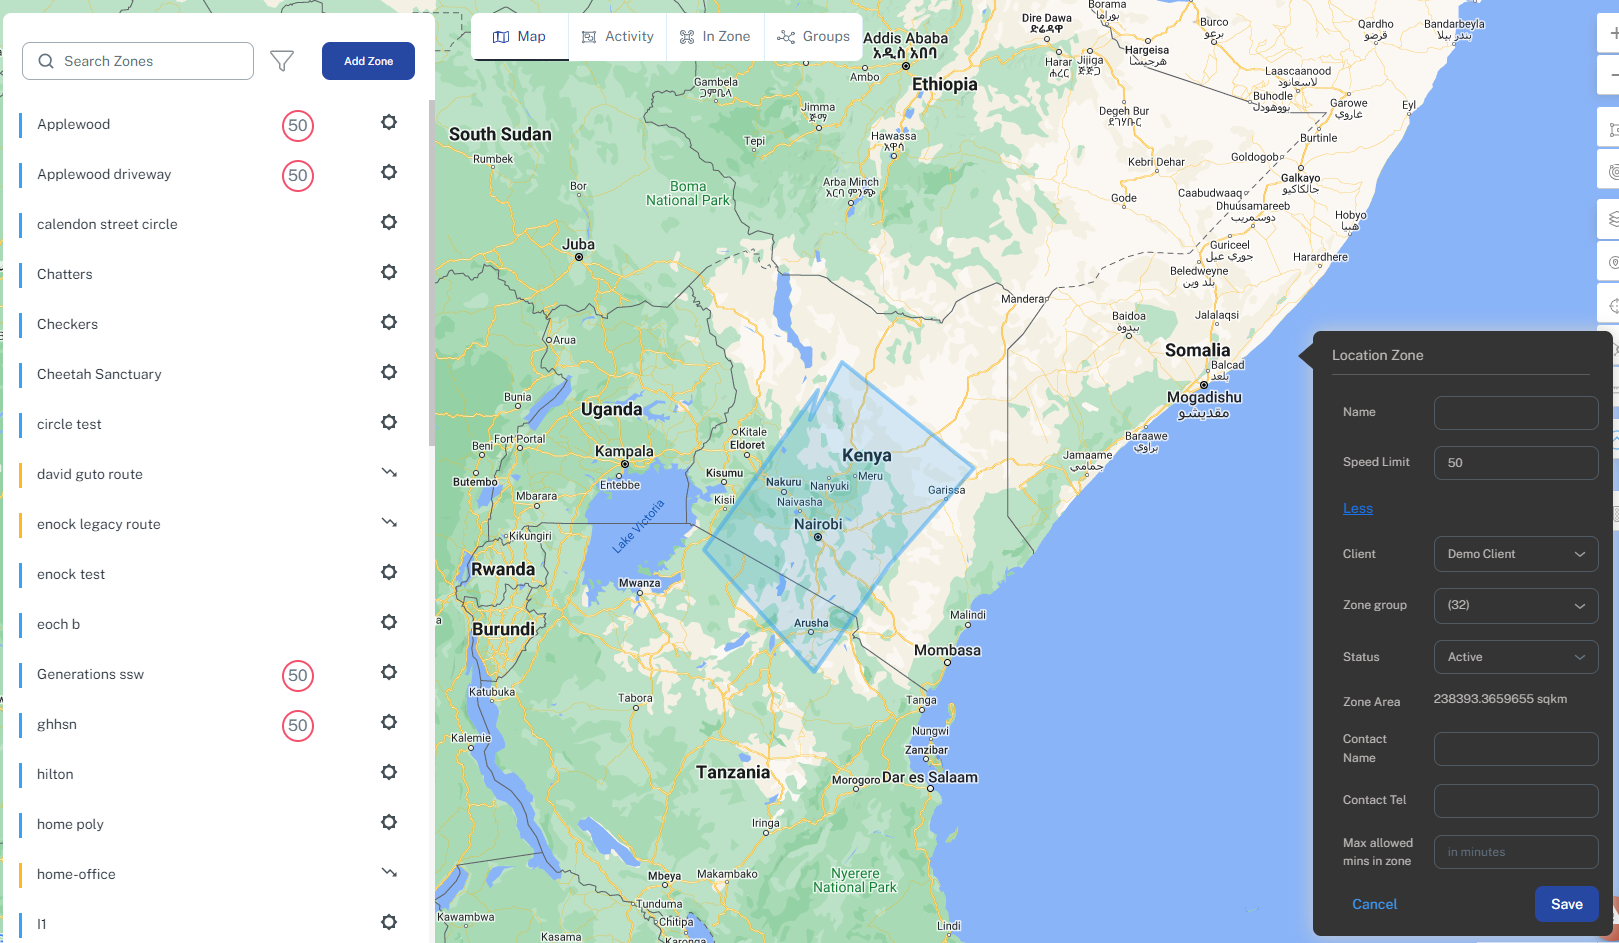
Task: Click the Less link to collapse fields
Action: (x=1357, y=508)
